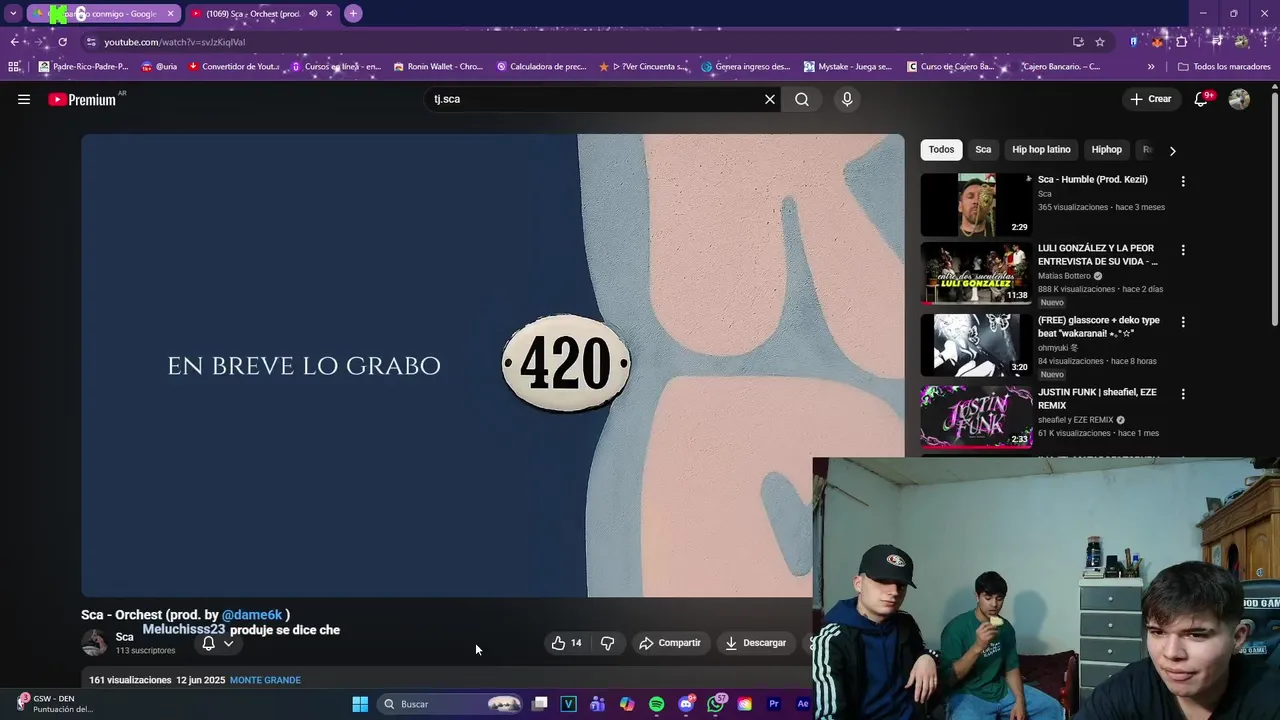Image resolution: width=1280 pixels, height=720 pixels.
Task: Bookmark this page with the star
Action: (1100, 42)
